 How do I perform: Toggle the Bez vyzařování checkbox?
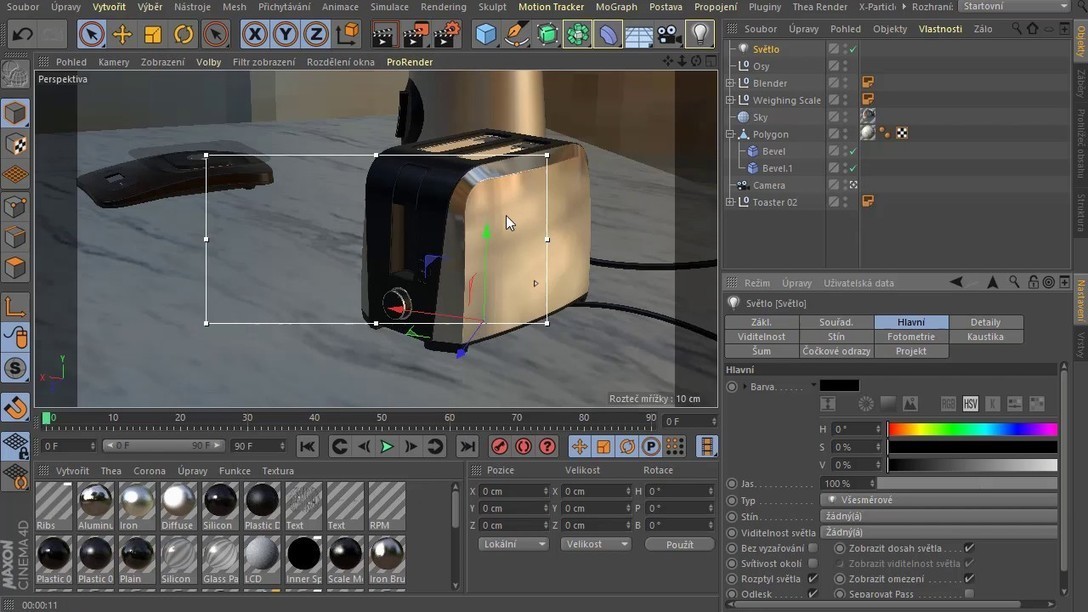812,548
